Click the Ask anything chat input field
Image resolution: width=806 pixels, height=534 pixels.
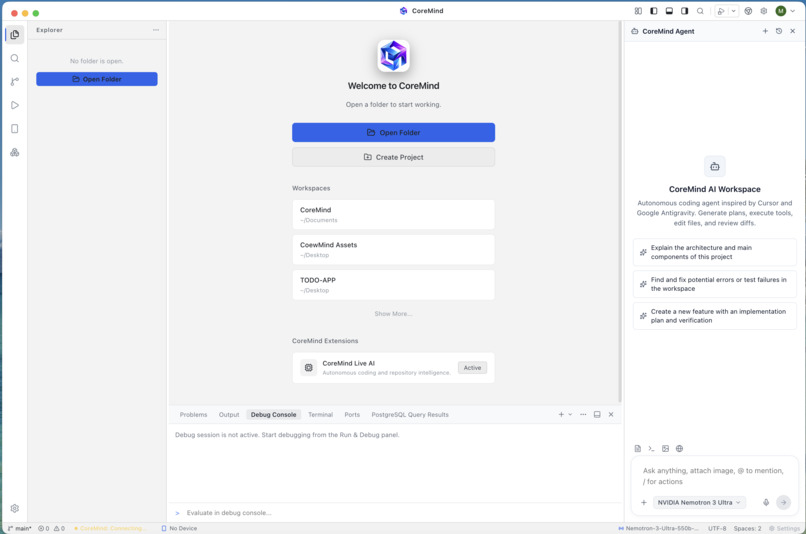[x=714, y=476]
